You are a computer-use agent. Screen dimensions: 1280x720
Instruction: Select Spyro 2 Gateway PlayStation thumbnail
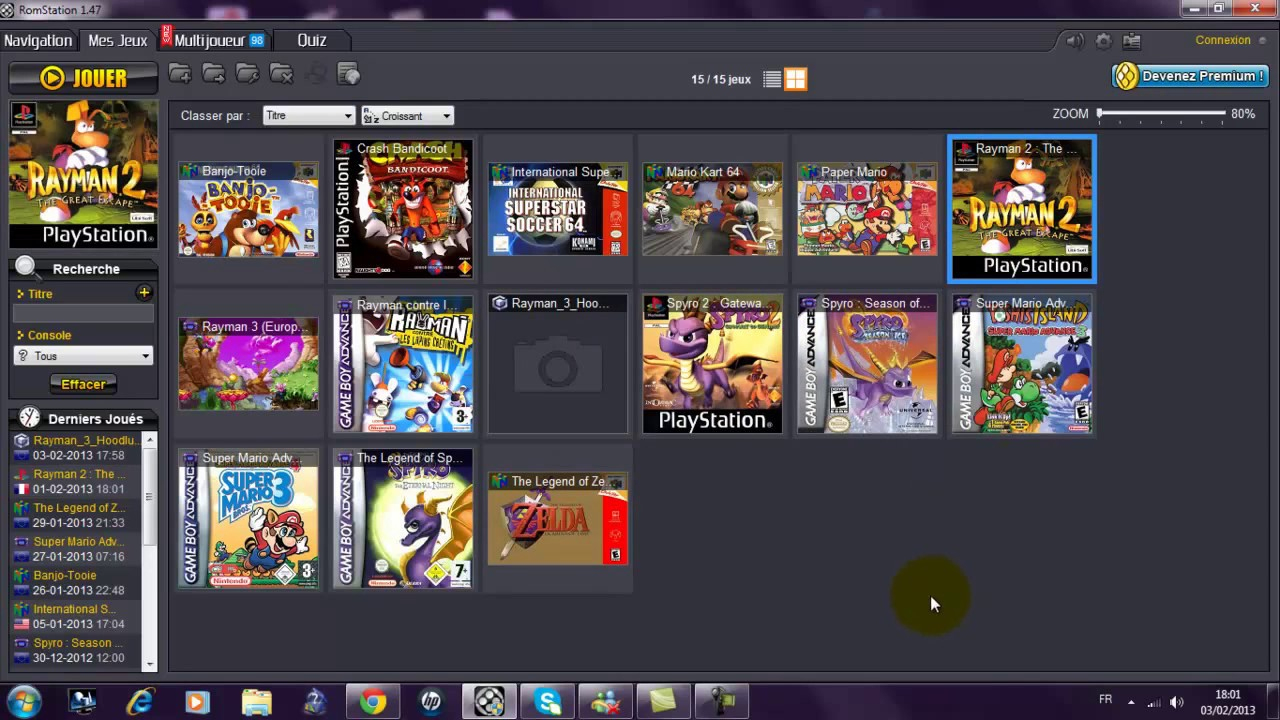tap(713, 364)
